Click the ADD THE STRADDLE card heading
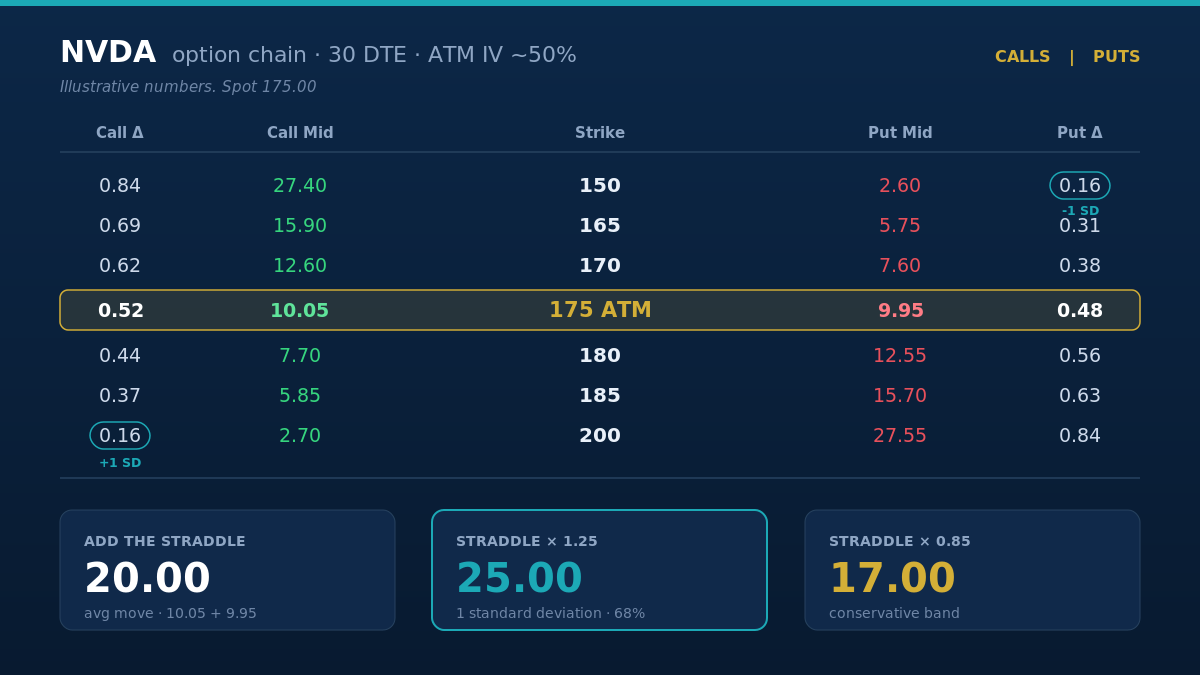Viewport: 1200px width, 675px height. pos(165,542)
